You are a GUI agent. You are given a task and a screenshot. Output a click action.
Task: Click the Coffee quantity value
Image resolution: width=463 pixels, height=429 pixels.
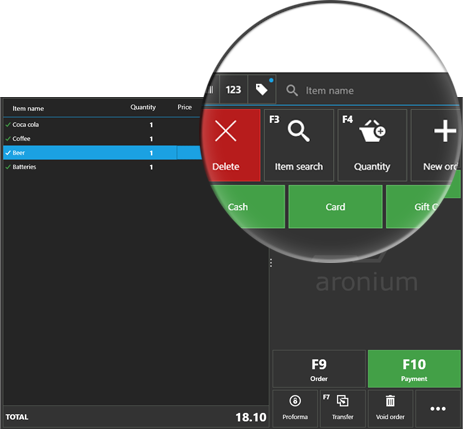click(151, 139)
